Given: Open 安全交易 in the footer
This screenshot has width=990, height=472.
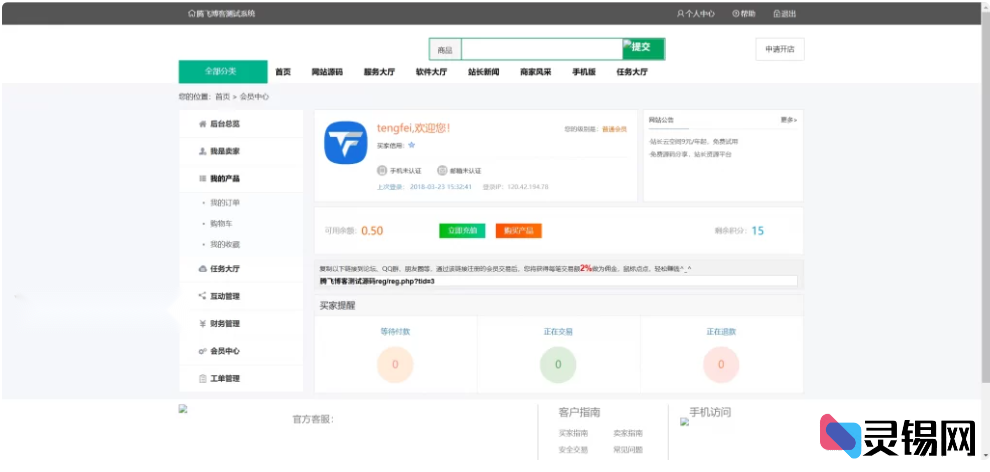Looking at the screenshot, I should pyautogui.click(x=573, y=450).
